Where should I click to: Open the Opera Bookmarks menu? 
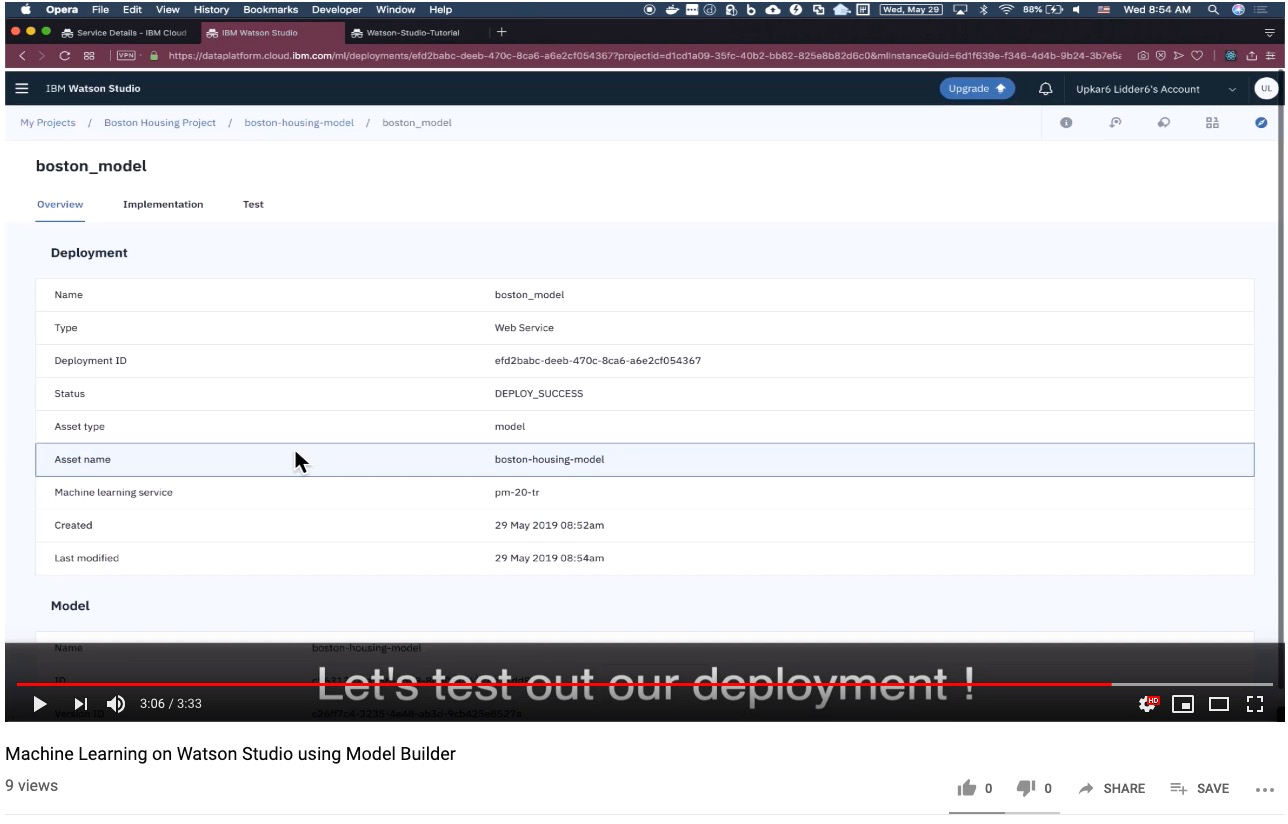coord(270,9)
